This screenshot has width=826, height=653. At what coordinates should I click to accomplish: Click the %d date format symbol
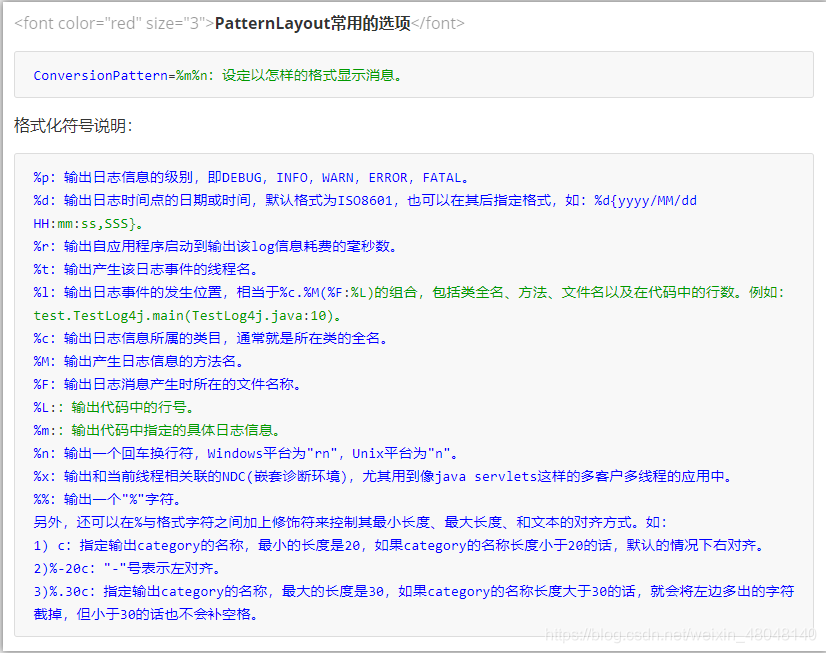coord(42,199)
